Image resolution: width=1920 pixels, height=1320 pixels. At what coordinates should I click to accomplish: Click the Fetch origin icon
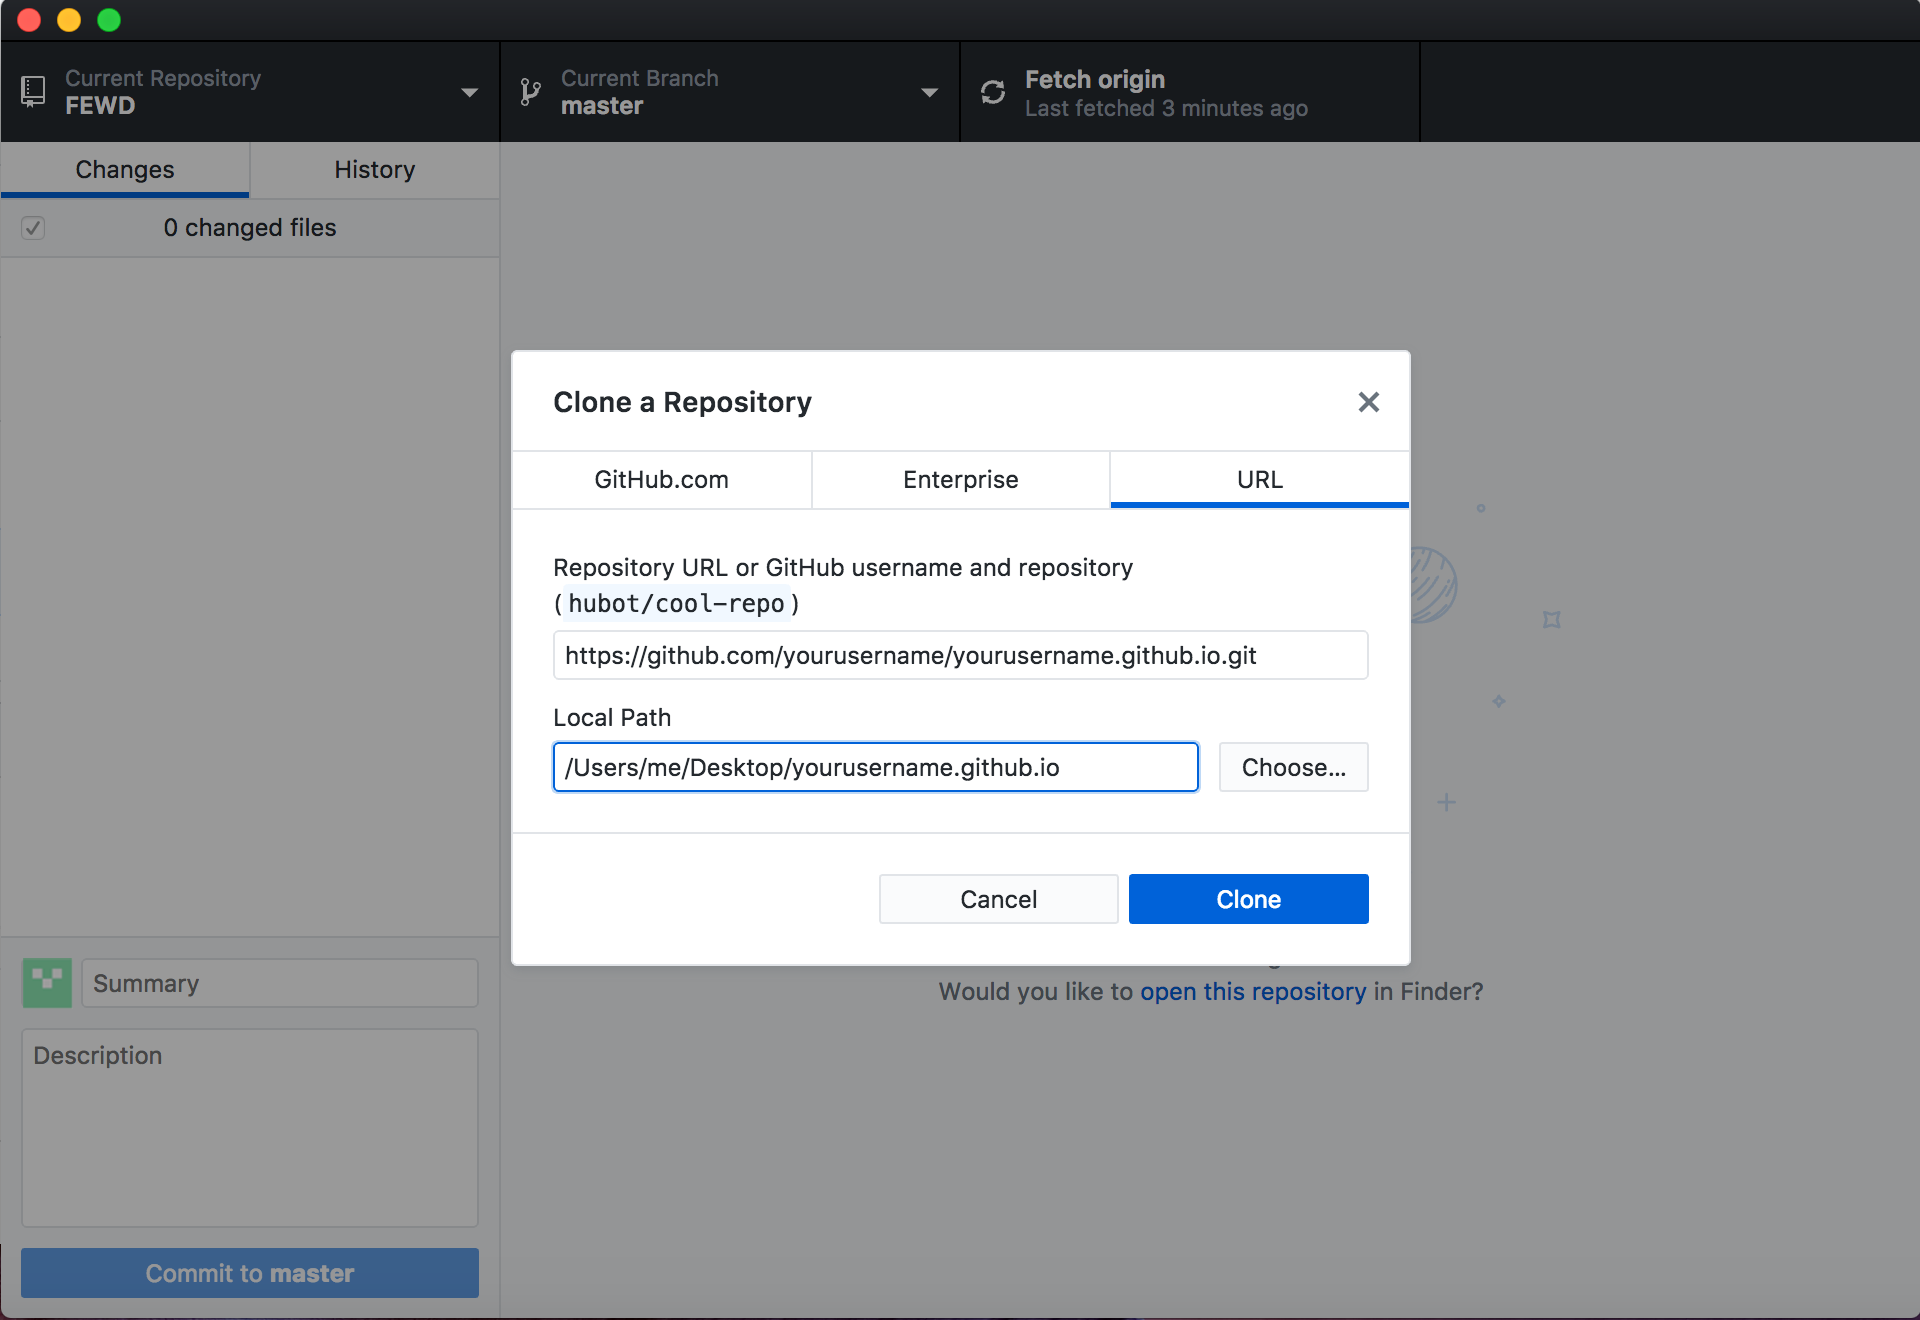pos(994,90)
